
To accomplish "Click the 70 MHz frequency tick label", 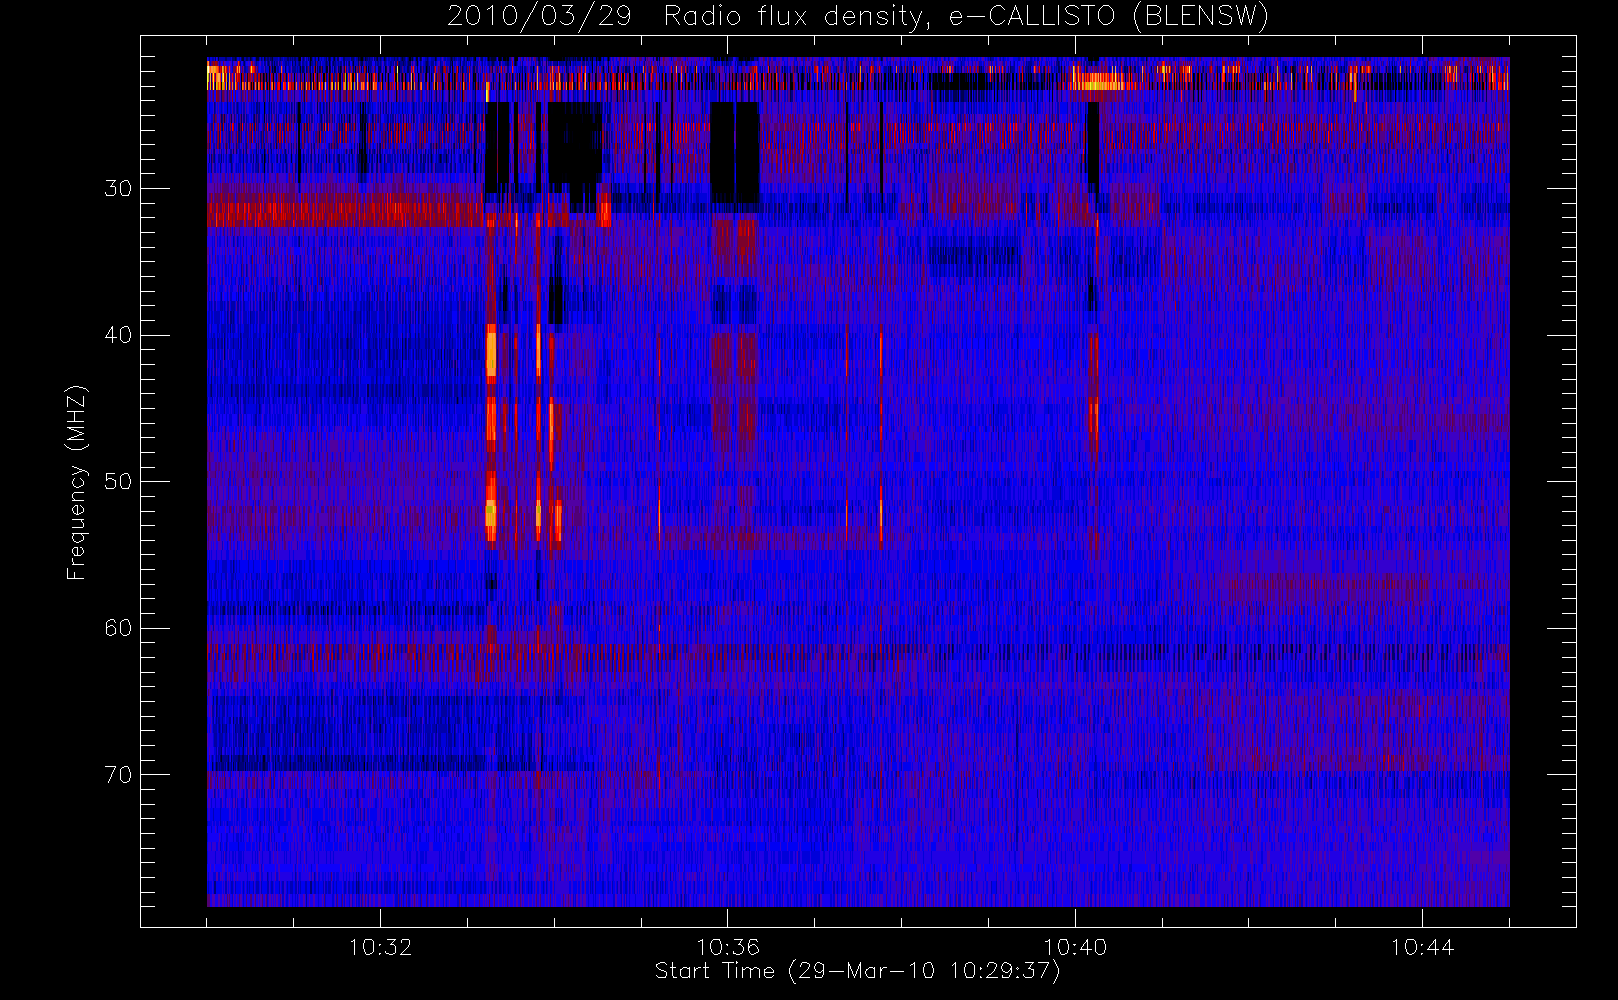I will [x=118, y=775].
